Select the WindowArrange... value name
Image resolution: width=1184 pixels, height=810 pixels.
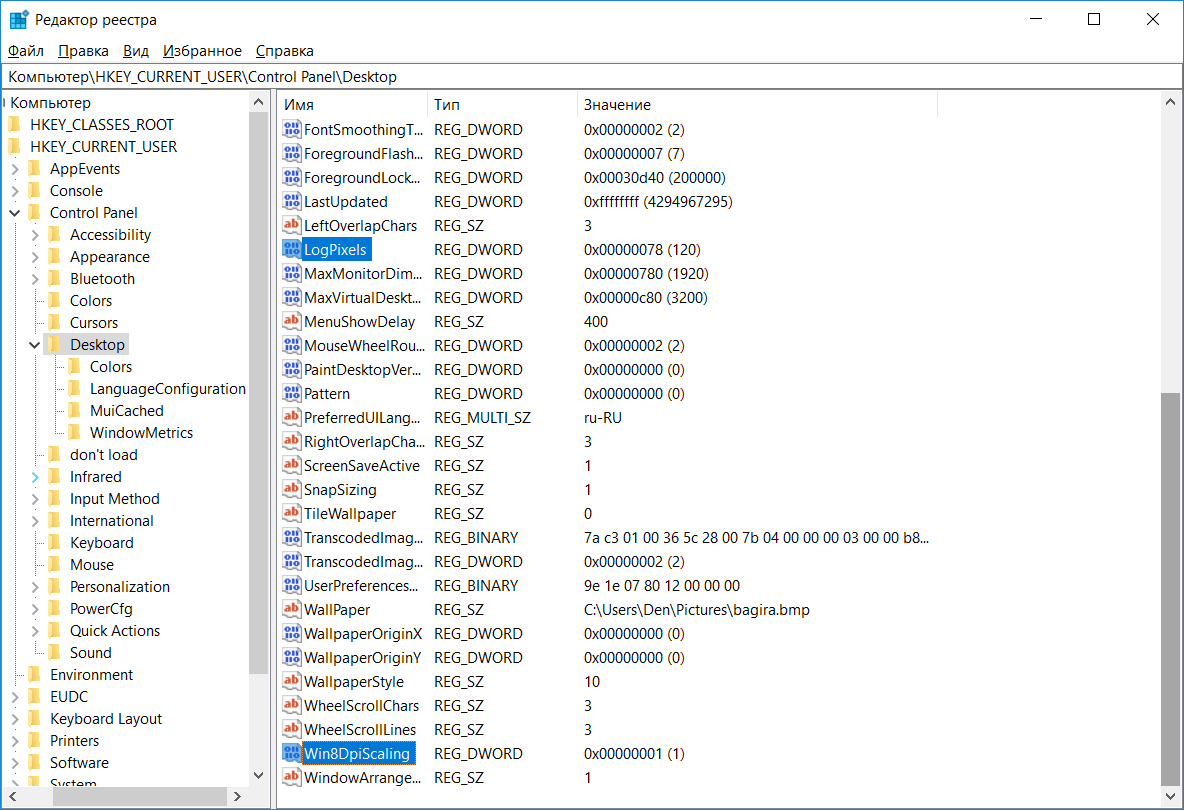362,778
